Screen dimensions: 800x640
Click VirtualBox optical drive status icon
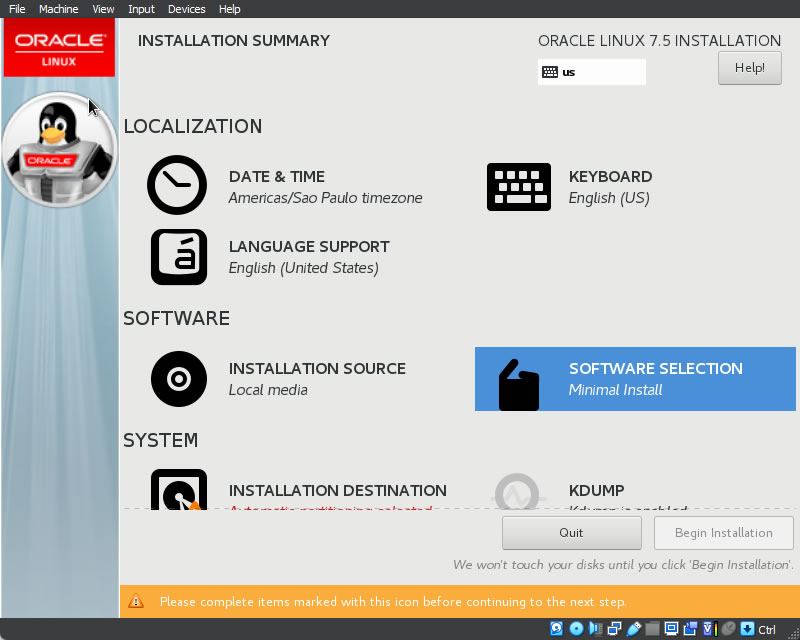[576, 628]
